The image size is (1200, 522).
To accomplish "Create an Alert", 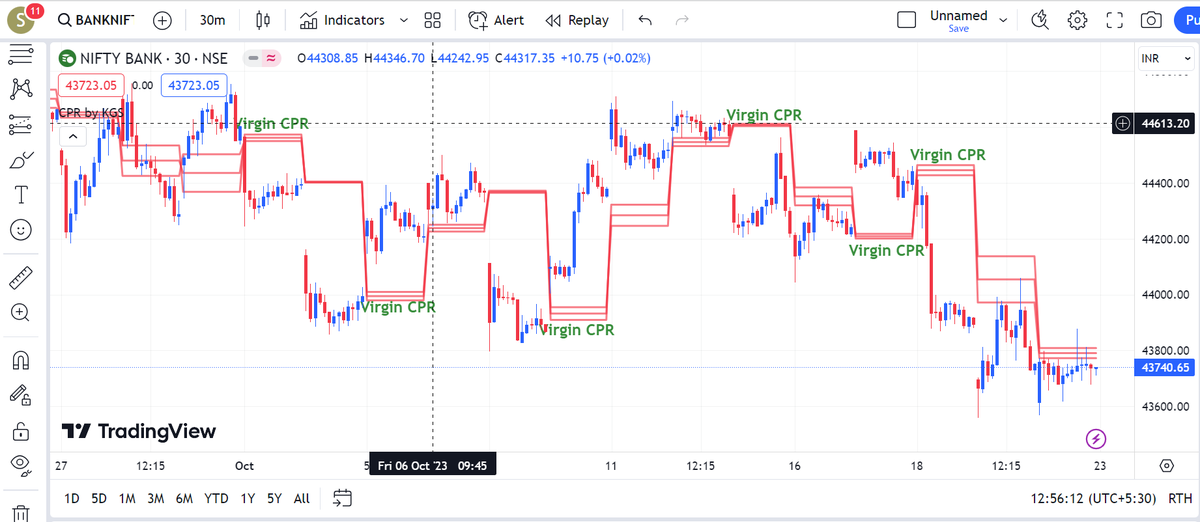I will point(496,20).
